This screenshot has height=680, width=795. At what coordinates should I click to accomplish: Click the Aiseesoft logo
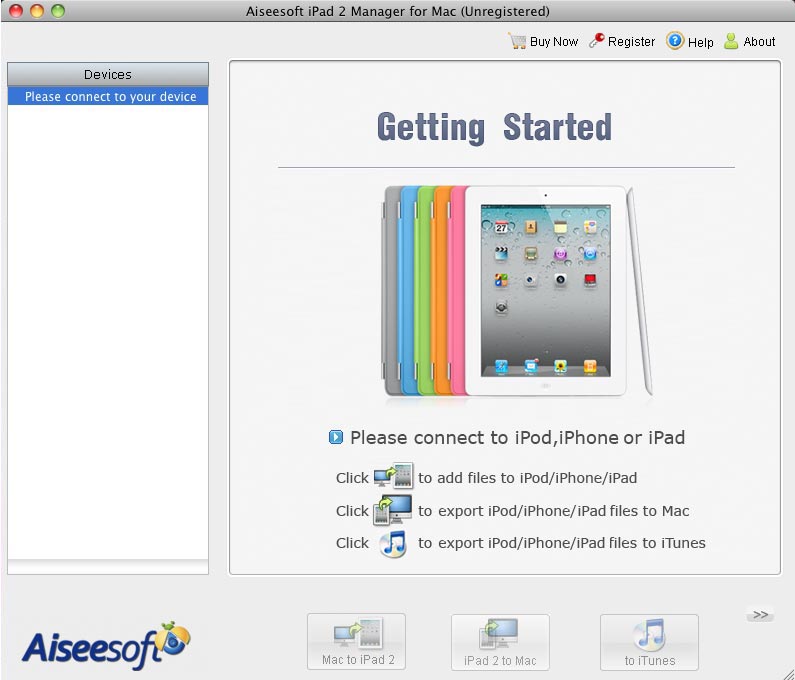(x=105, y=645)
